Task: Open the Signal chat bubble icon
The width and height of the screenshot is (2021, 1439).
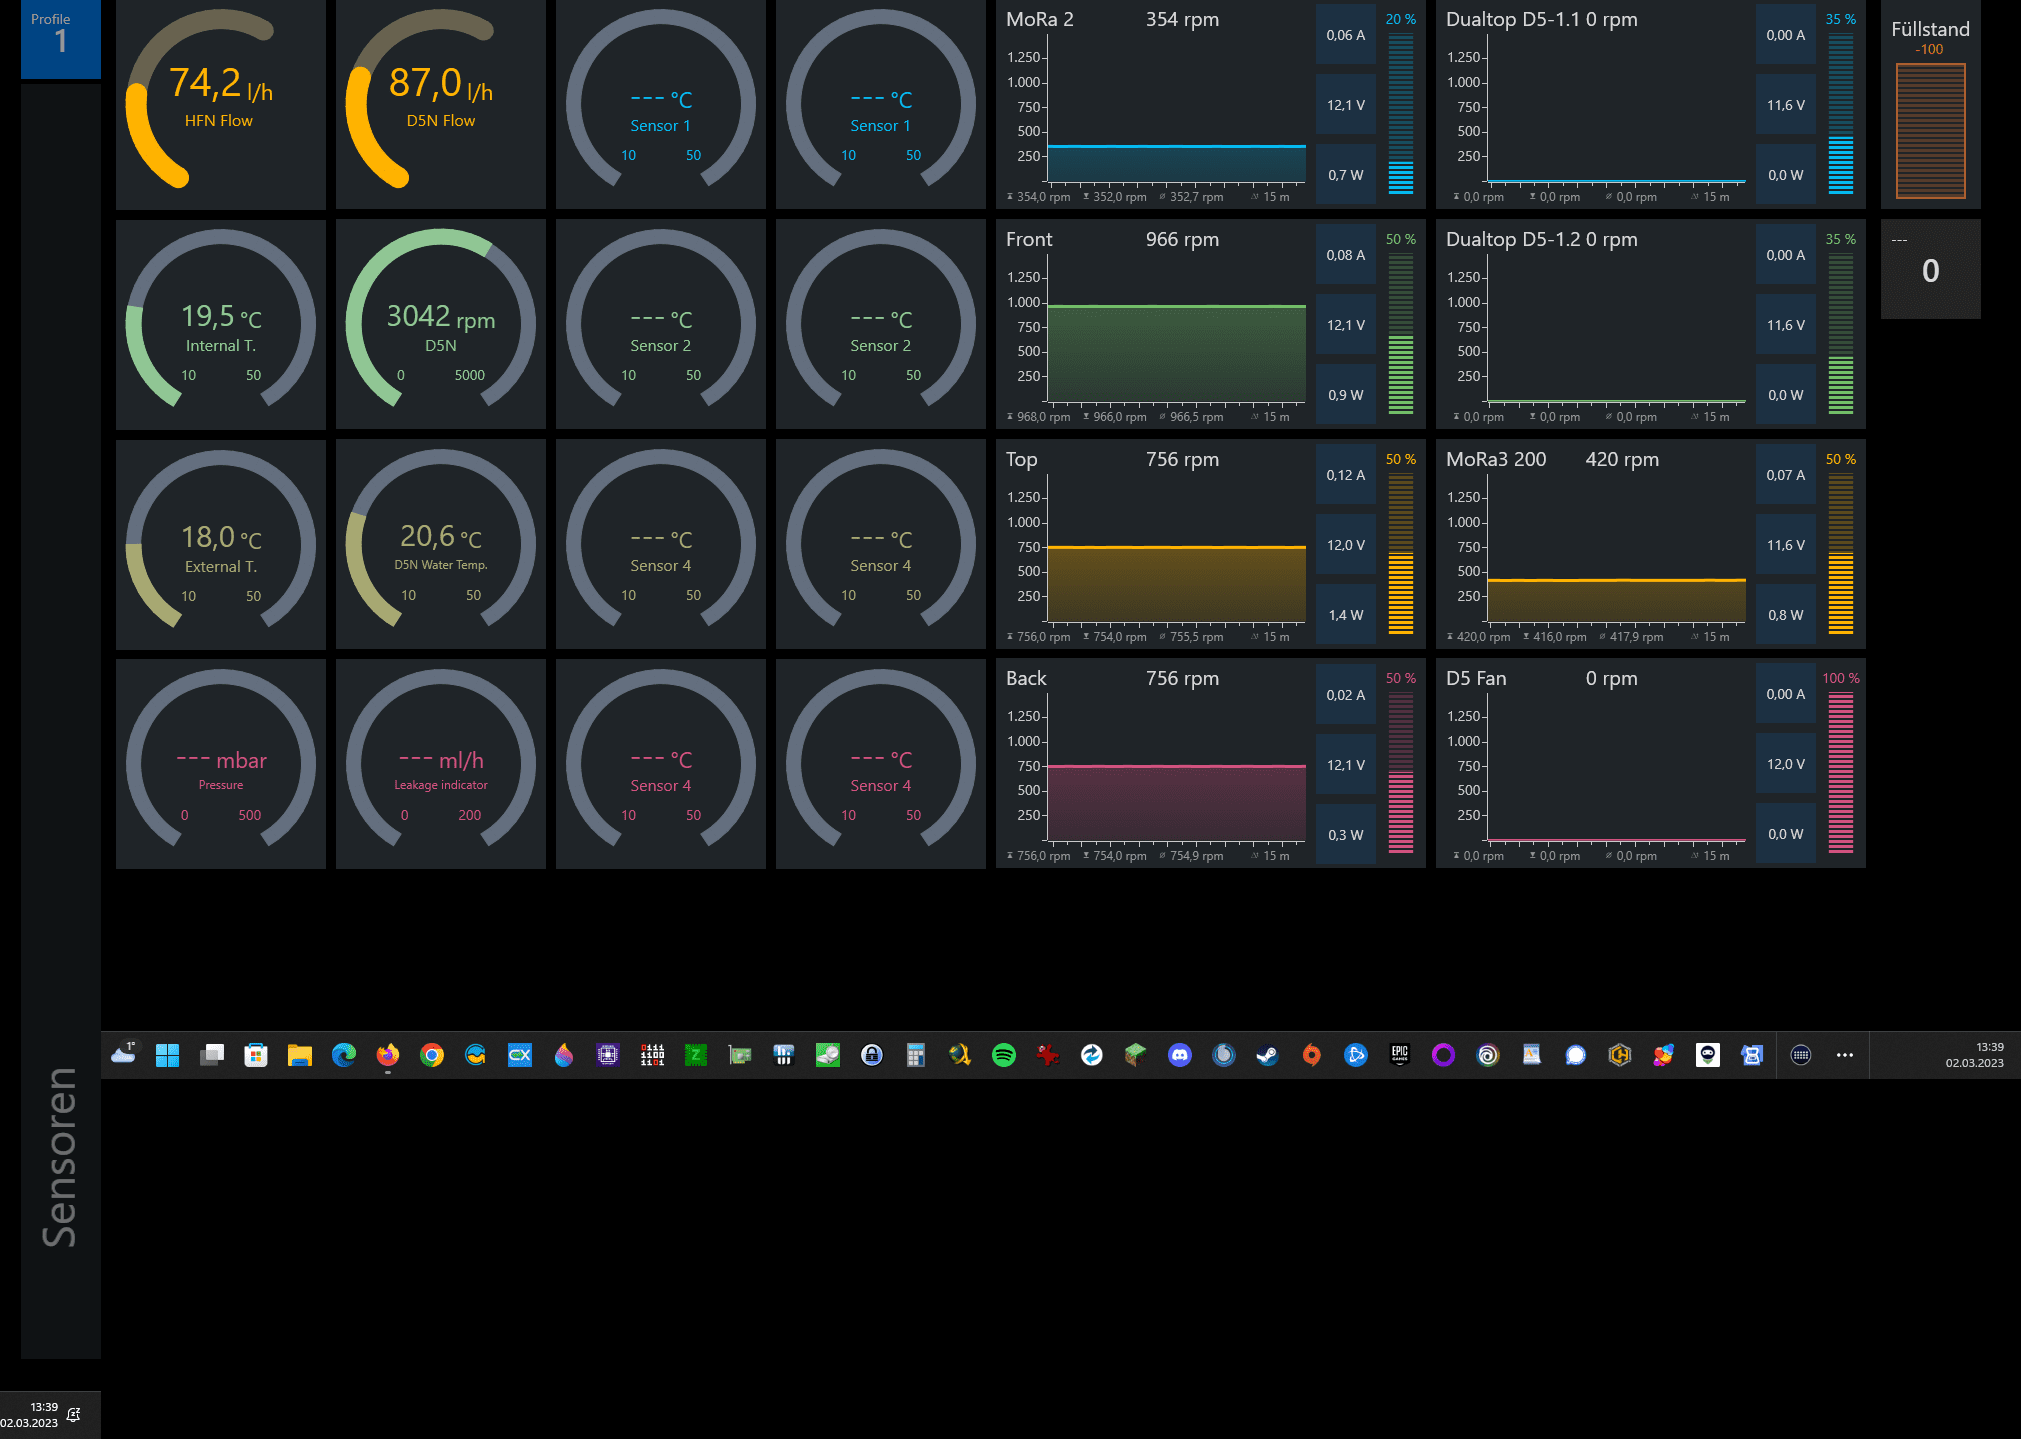Action: (x=1576, y=1055)
